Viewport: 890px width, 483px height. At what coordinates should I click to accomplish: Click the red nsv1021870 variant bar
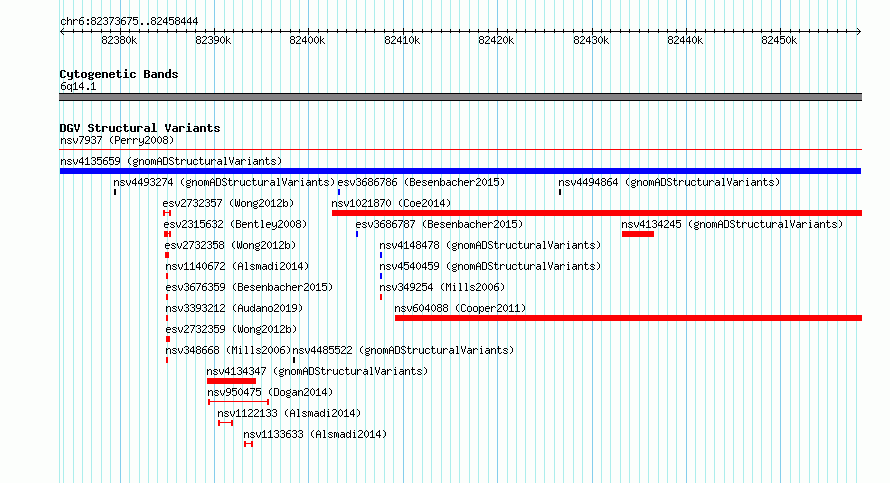click(x=597, y=213)
